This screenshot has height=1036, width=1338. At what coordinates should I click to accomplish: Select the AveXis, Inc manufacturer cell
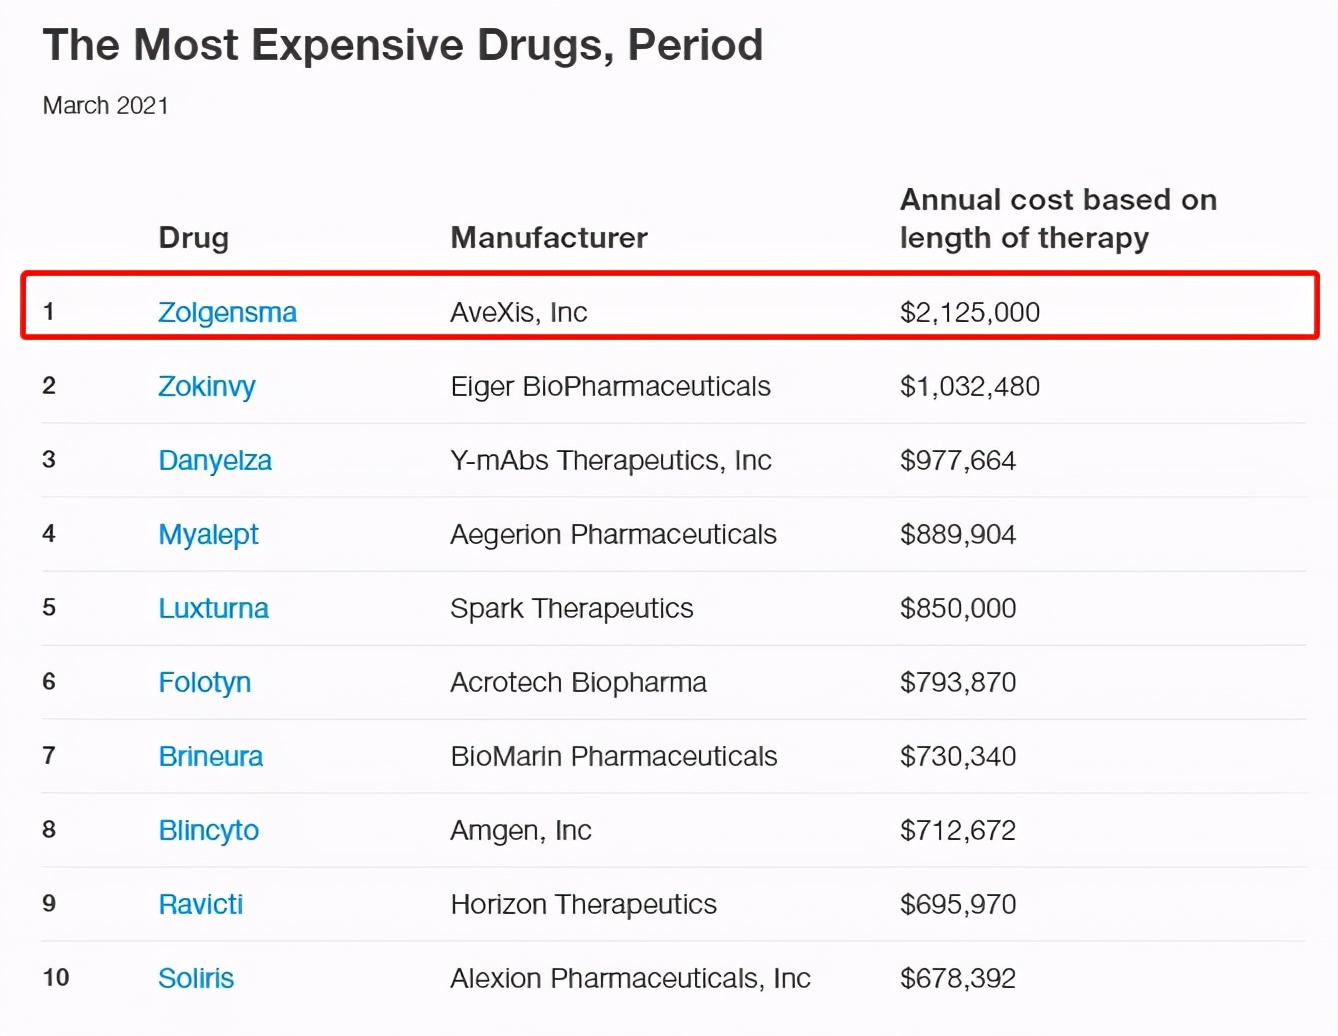pos(518,313)
